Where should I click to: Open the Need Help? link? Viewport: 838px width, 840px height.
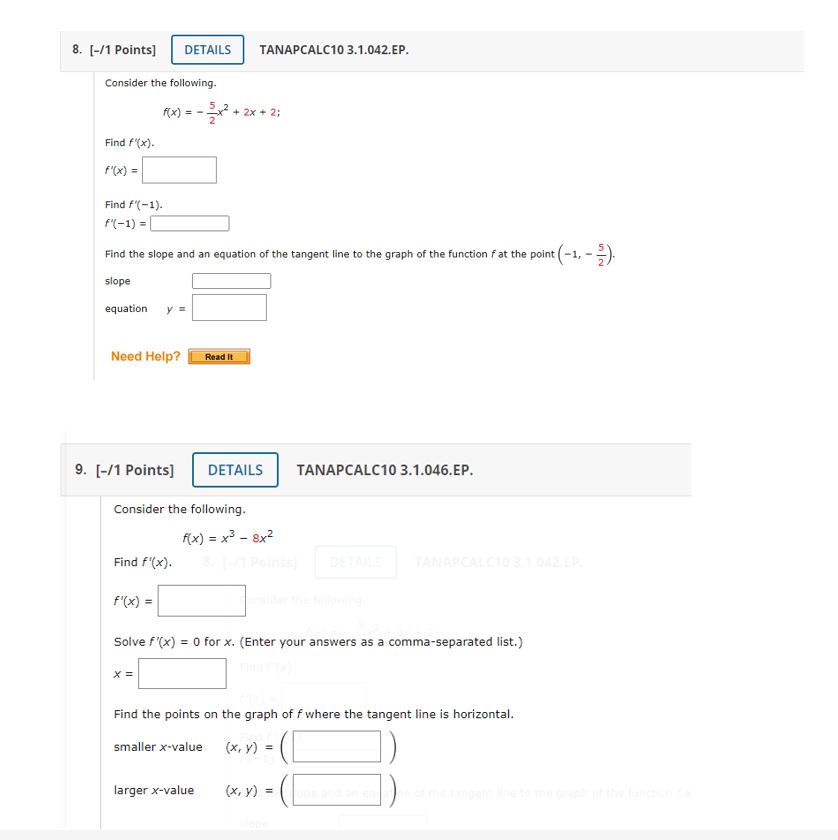click(x=146, y=355)
